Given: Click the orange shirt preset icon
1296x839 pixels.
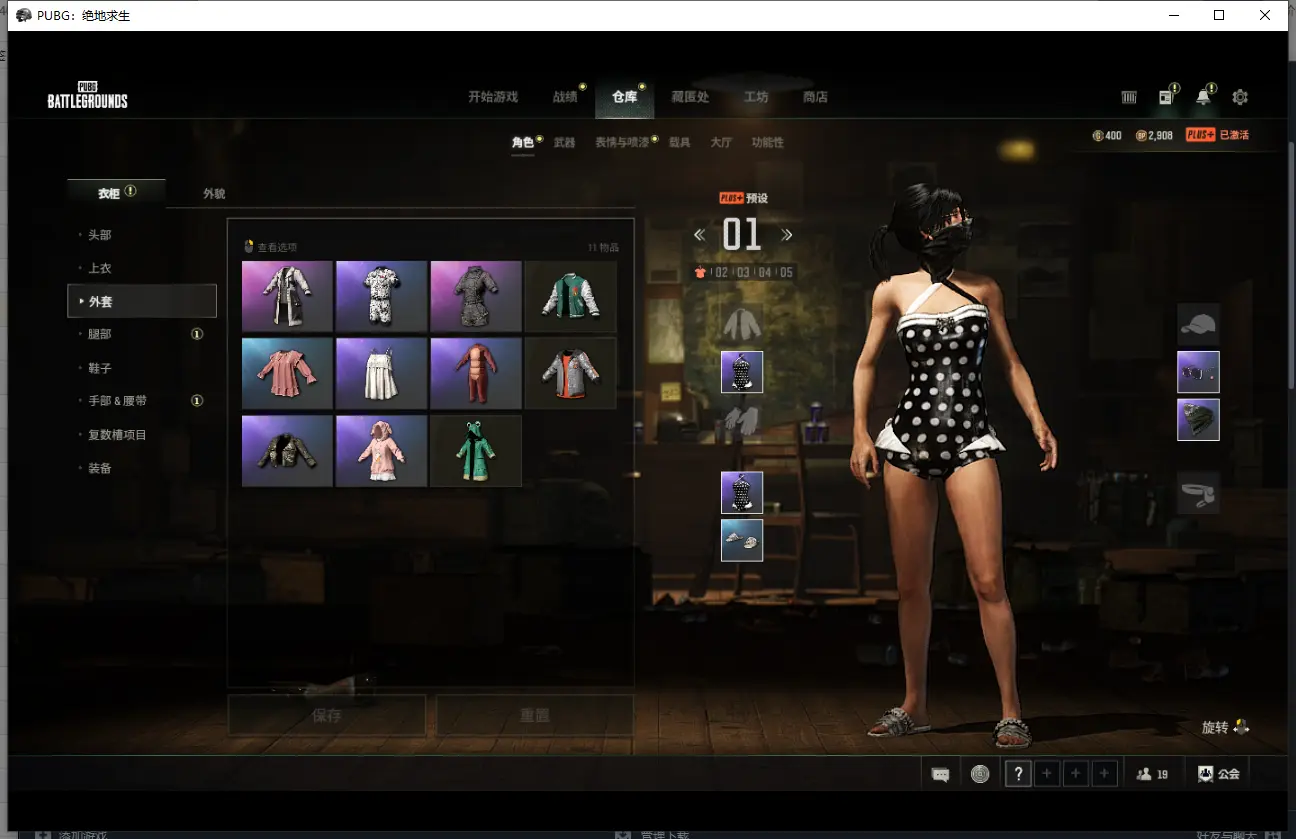Looking at the screenshot, I should 700,272.
